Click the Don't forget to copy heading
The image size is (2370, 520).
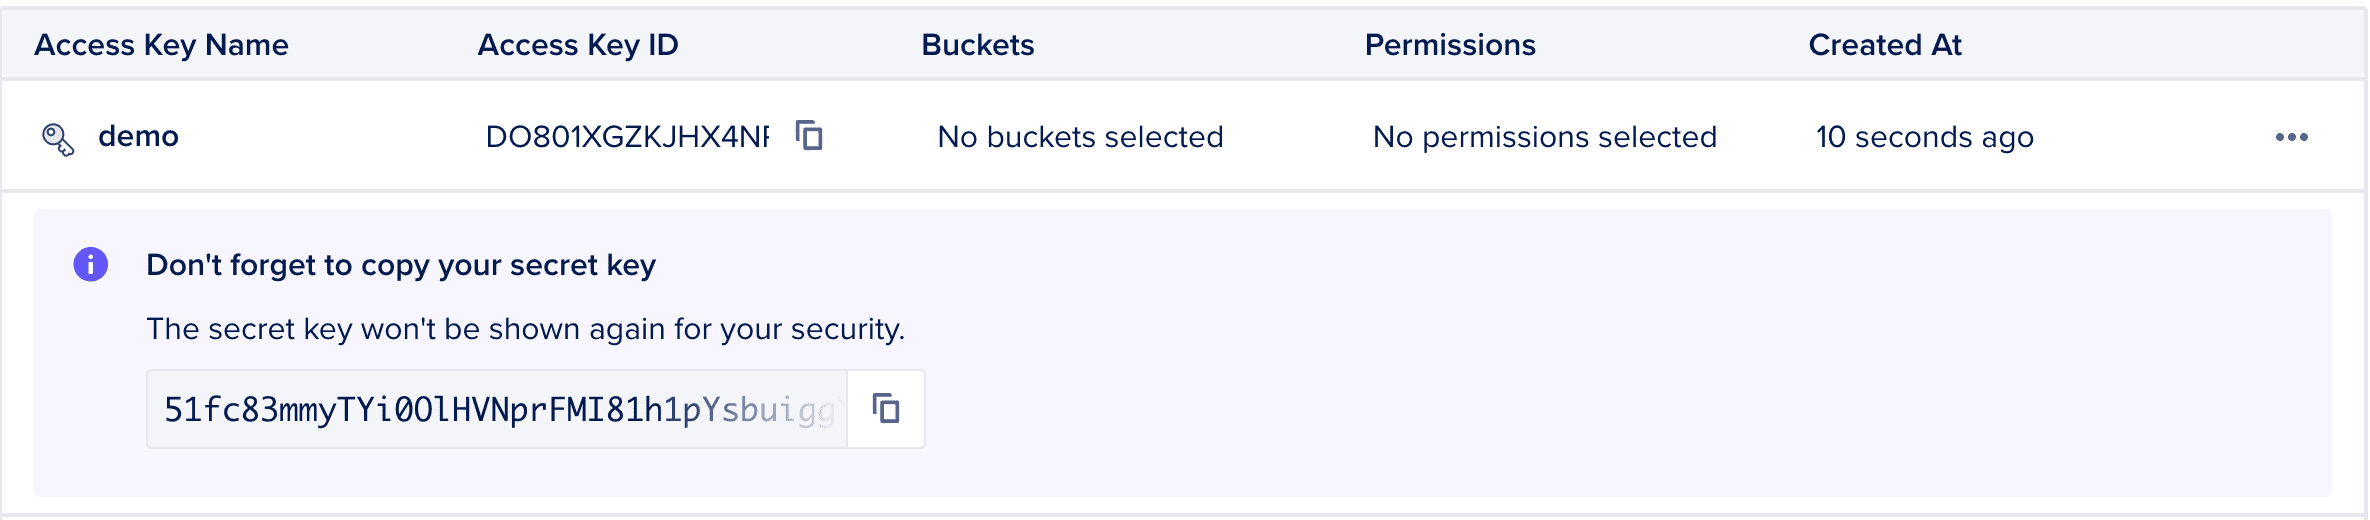401,265
